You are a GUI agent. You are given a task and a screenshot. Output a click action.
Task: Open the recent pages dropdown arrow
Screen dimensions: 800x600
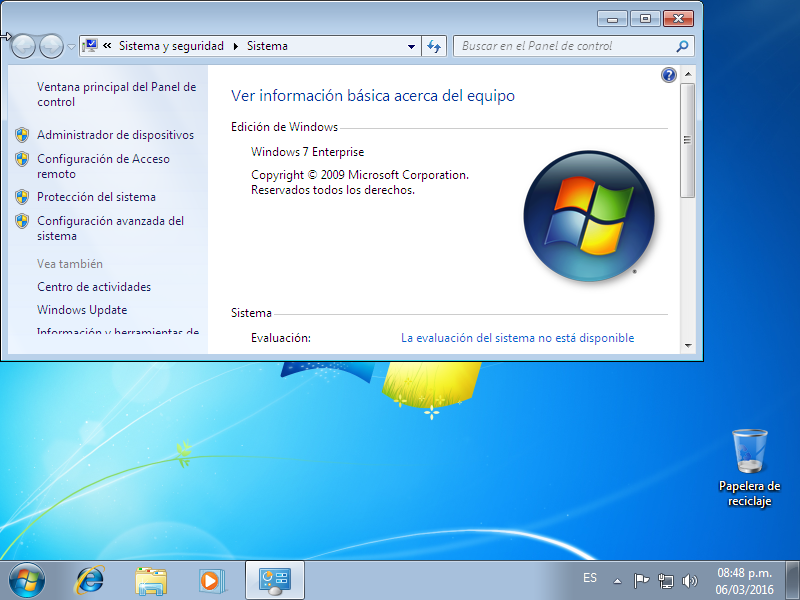(71, 46)
